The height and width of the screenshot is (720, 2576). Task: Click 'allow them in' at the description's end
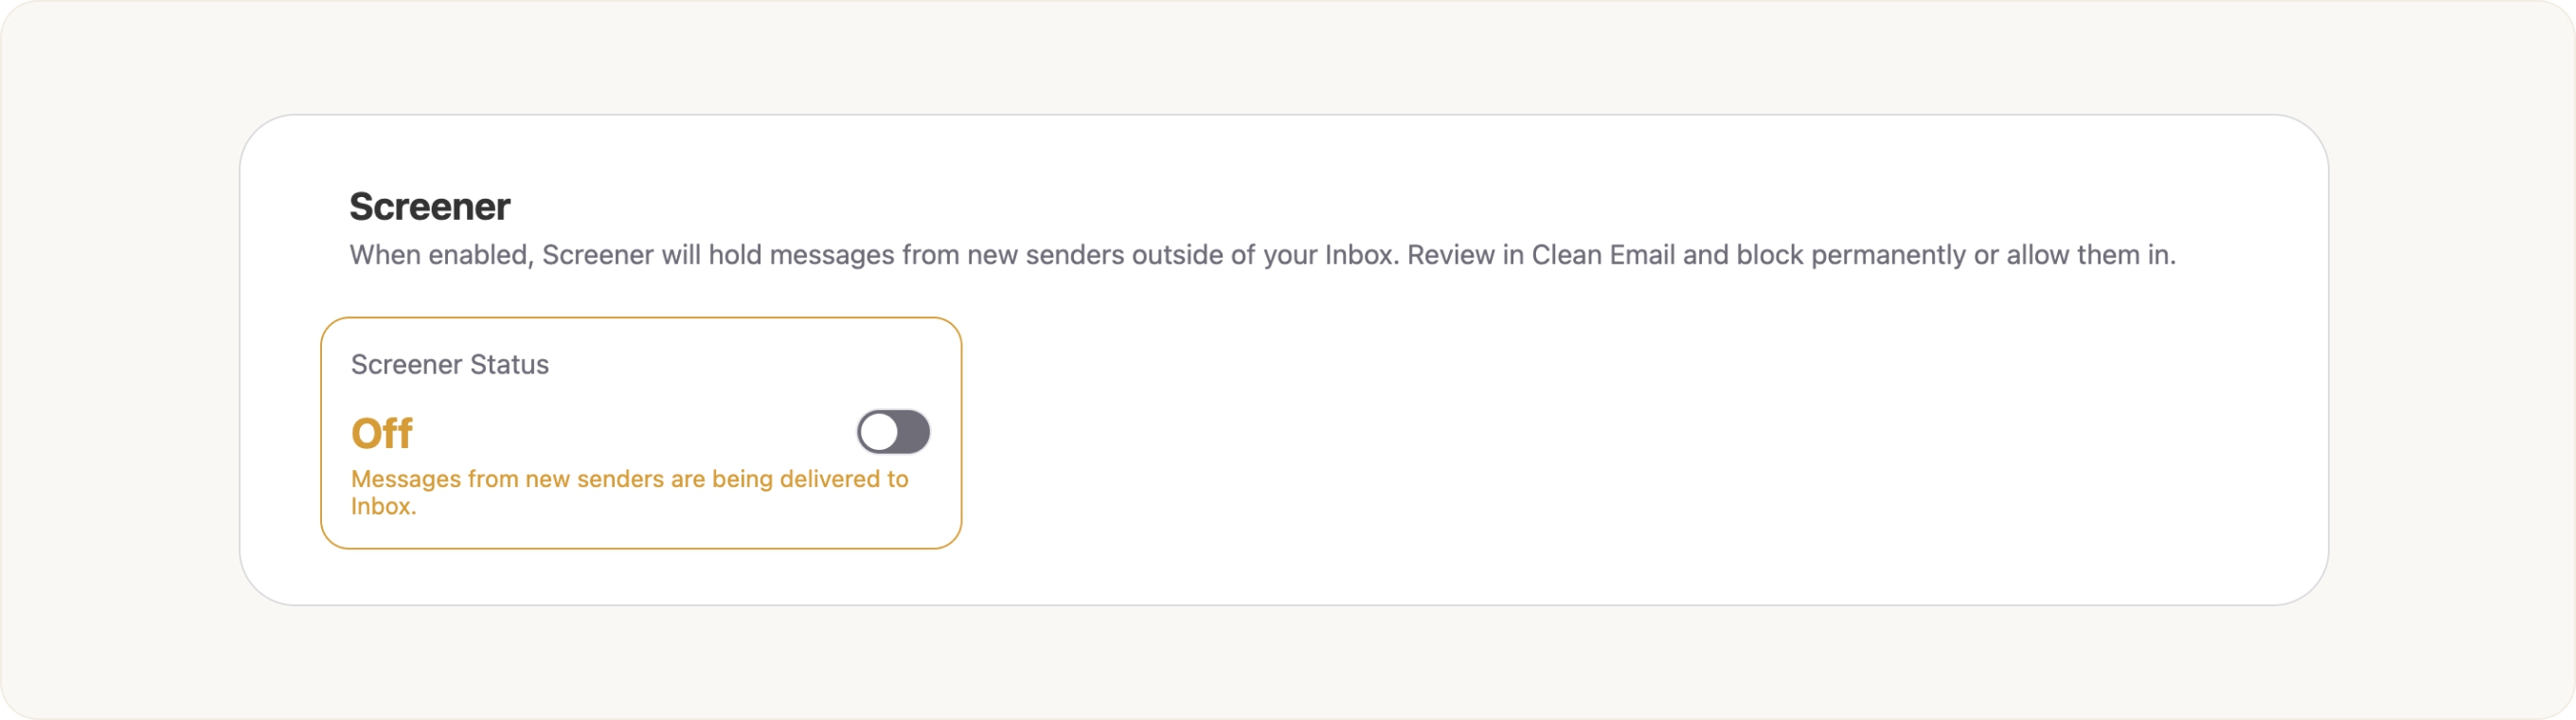point(2090,255)
